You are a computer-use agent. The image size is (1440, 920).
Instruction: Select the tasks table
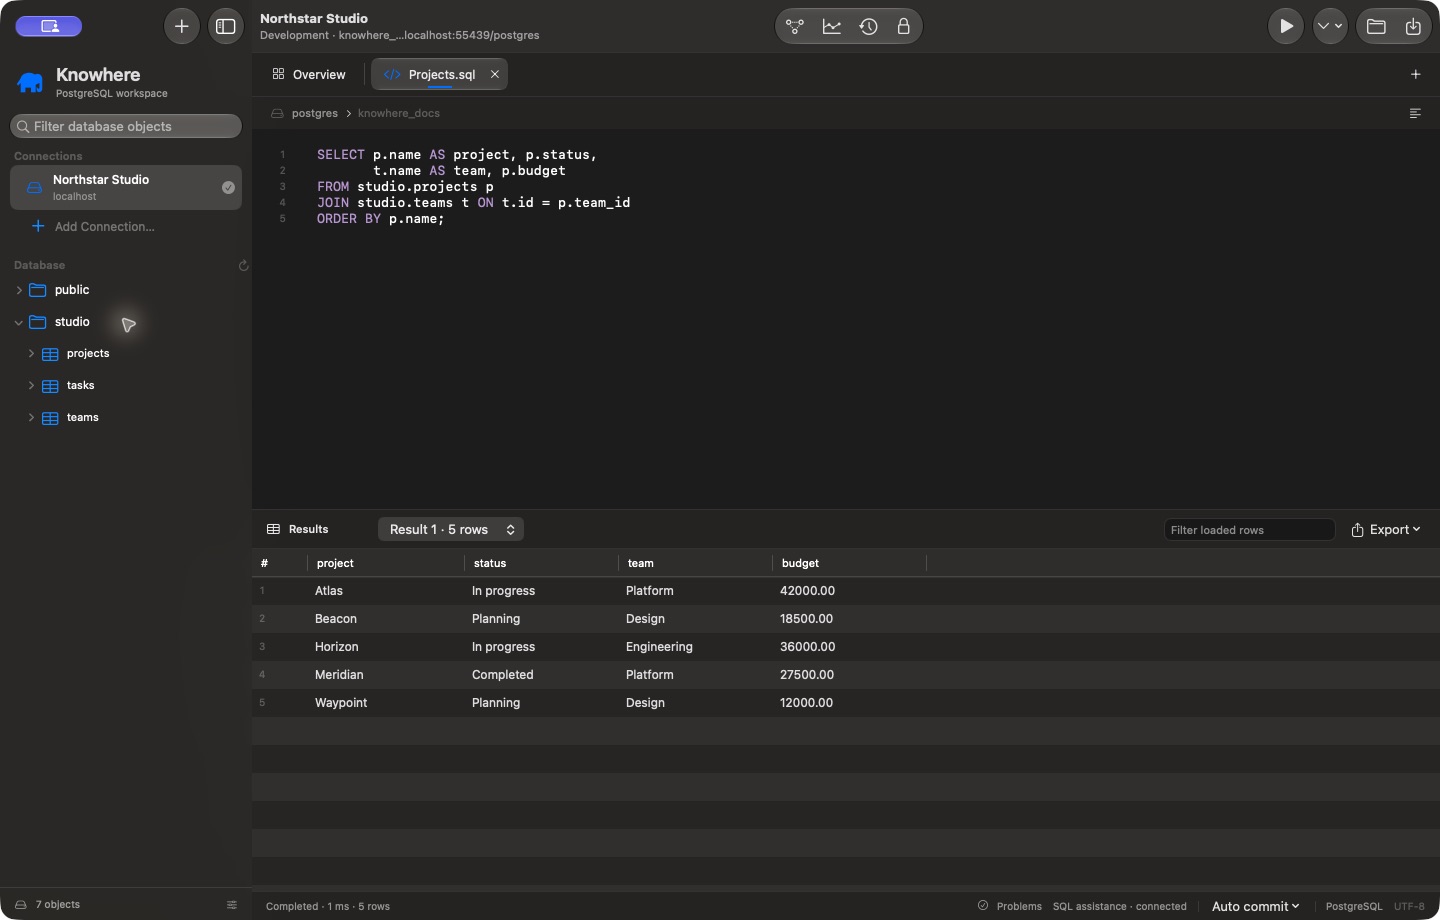[x=68, y=386]
